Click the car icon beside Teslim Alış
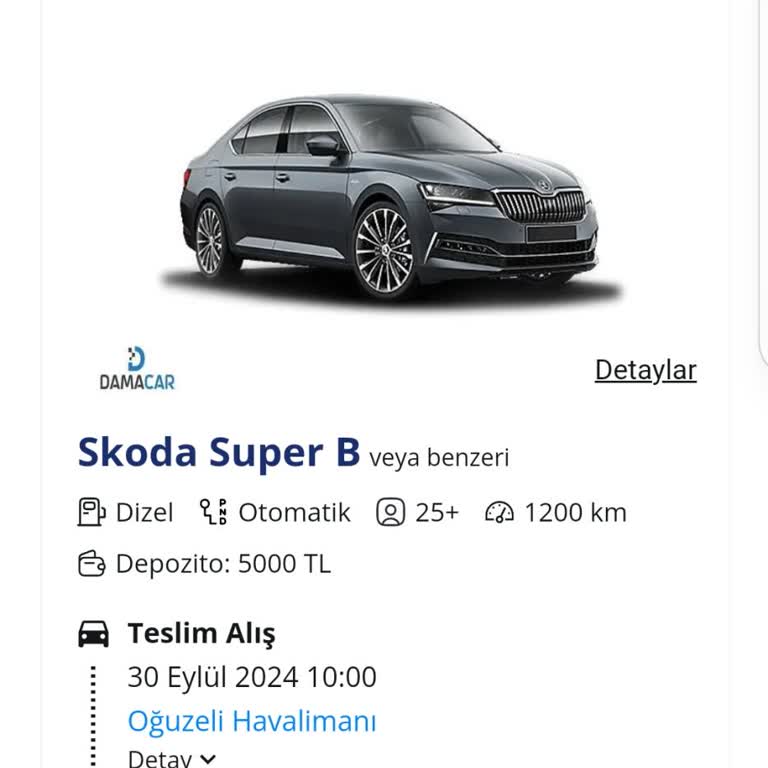Viewport: 768px width, 768px height. [x=93, y=633]
